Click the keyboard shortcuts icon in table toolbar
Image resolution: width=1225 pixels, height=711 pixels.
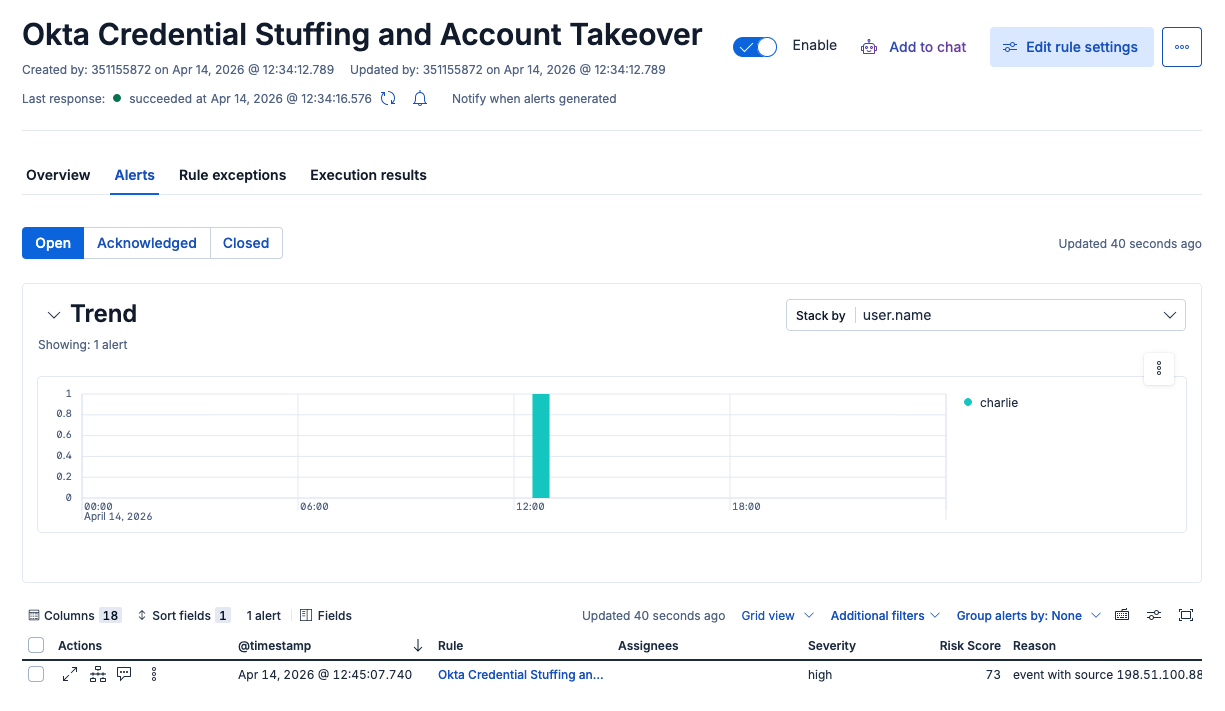(1122, 615)
